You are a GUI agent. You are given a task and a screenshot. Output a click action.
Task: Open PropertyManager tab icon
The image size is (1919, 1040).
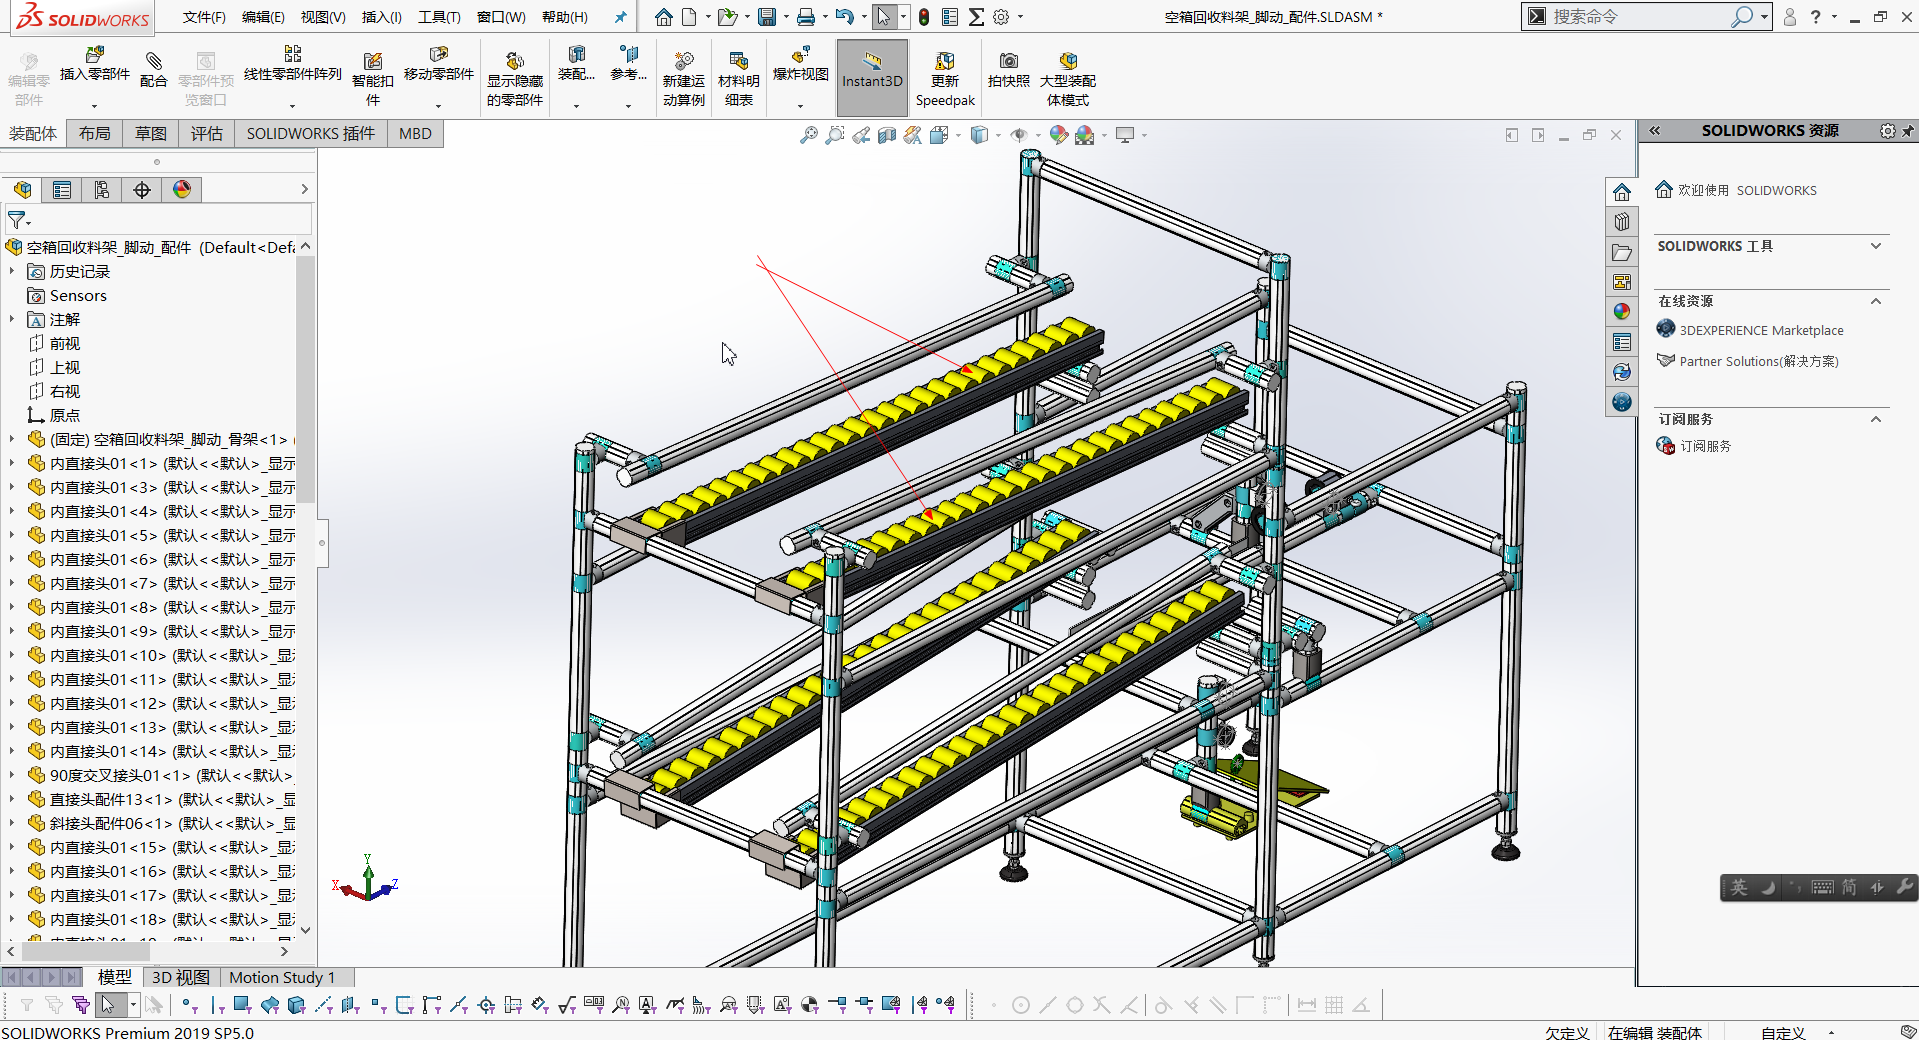click(x=62, y=190)
